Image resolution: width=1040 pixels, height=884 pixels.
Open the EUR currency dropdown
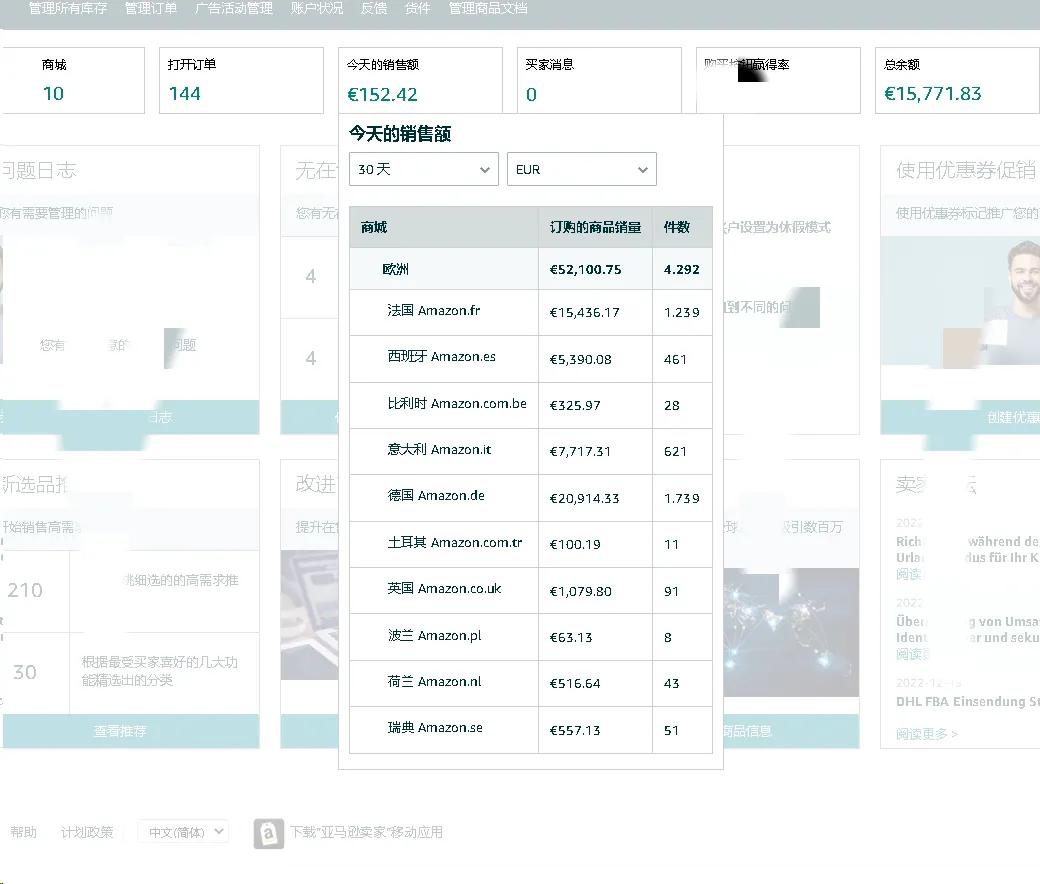581,169
